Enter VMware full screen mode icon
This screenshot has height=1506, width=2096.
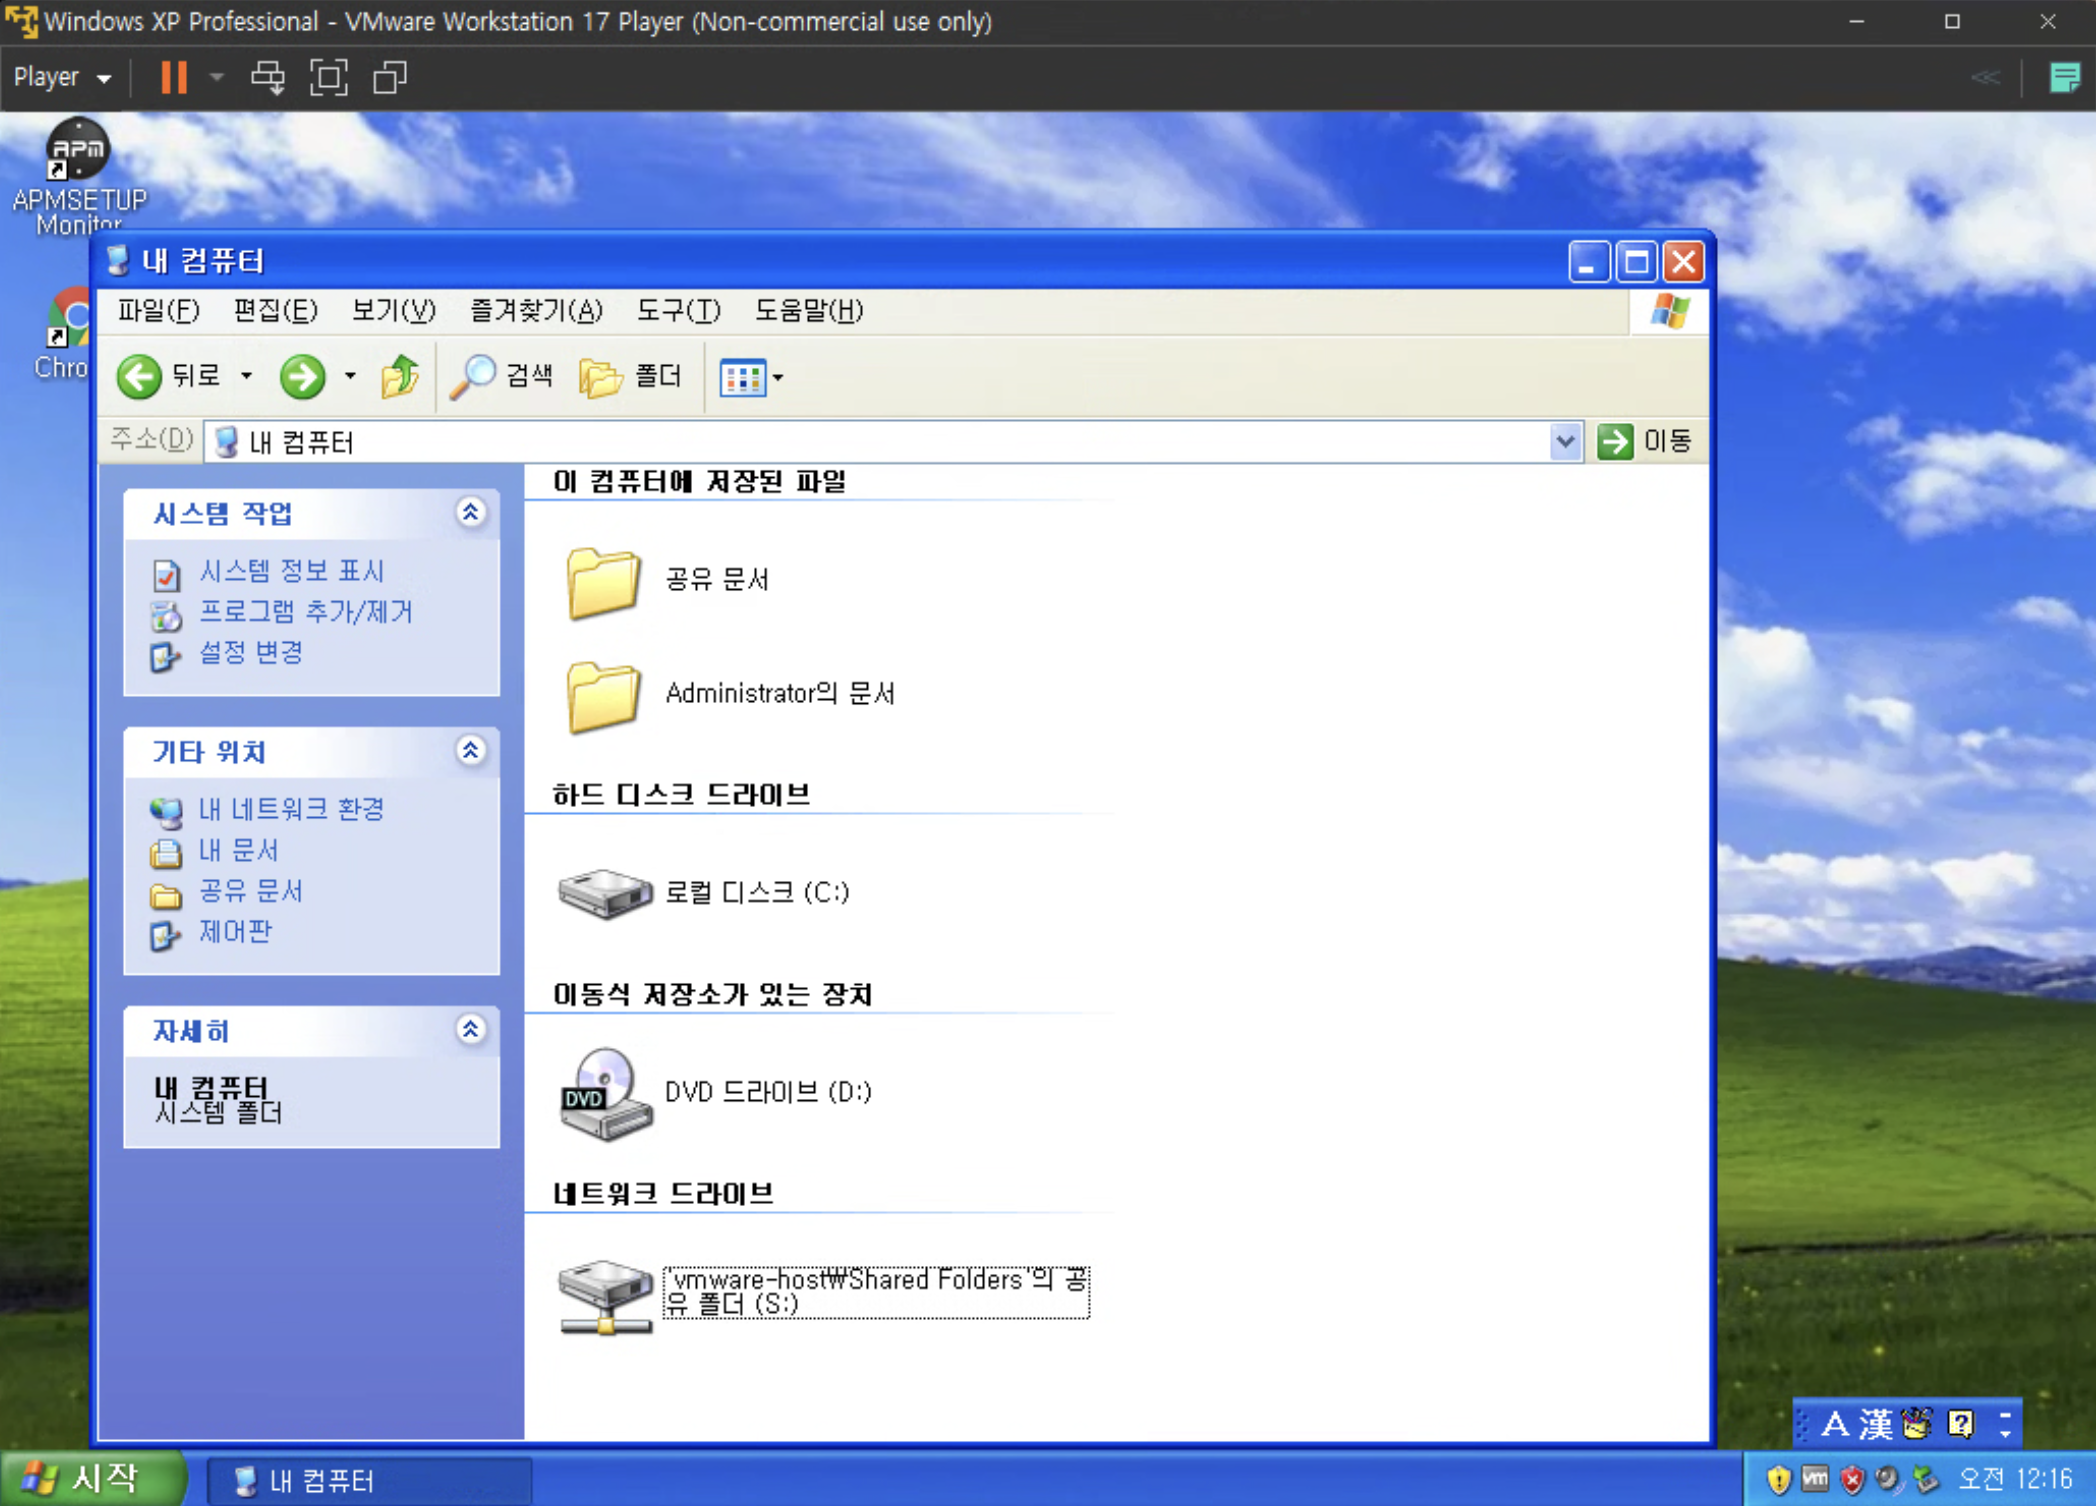click(x=329, y=77)
